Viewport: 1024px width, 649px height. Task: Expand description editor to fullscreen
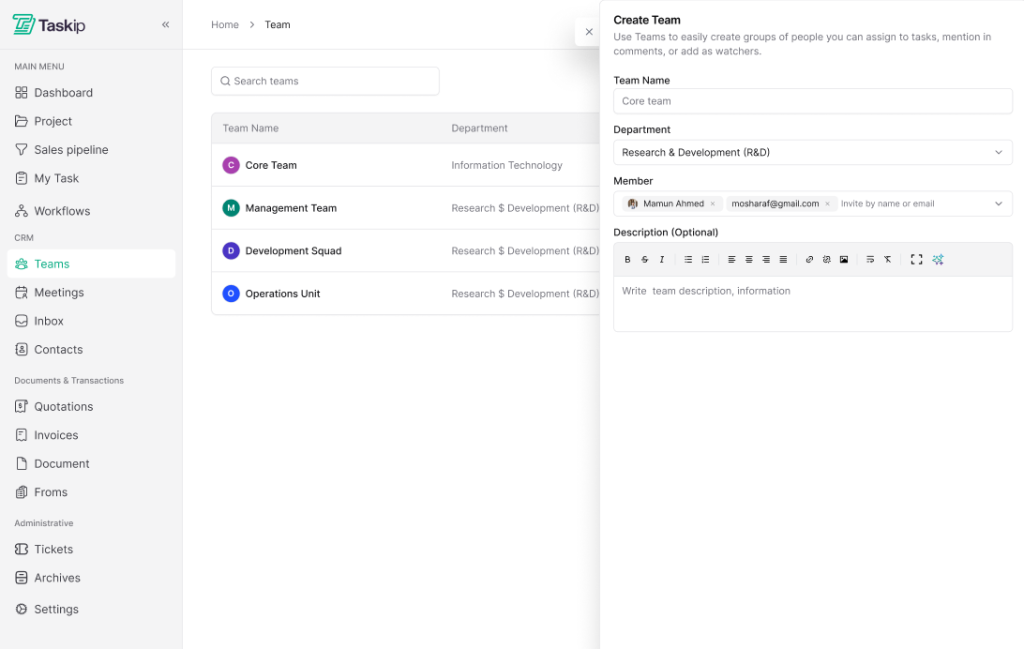(916, 260)
